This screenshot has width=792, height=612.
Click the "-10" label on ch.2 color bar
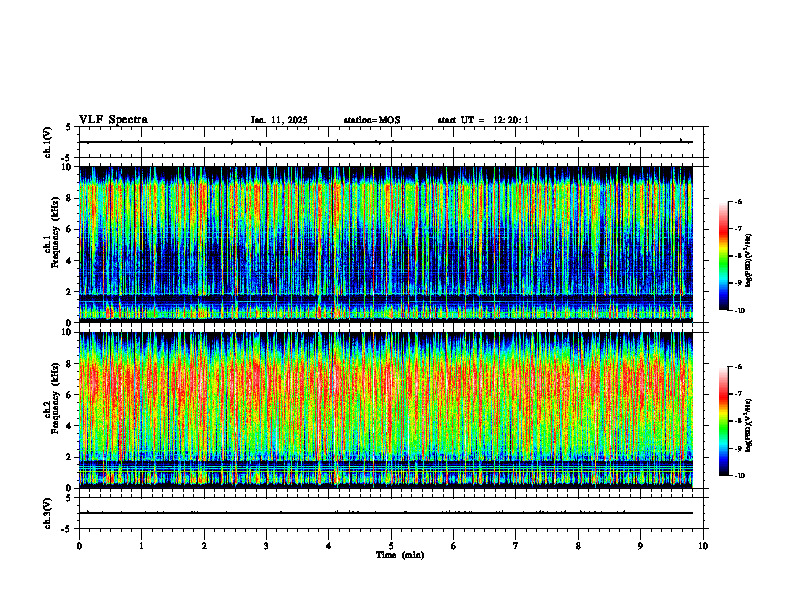[739, 476]
